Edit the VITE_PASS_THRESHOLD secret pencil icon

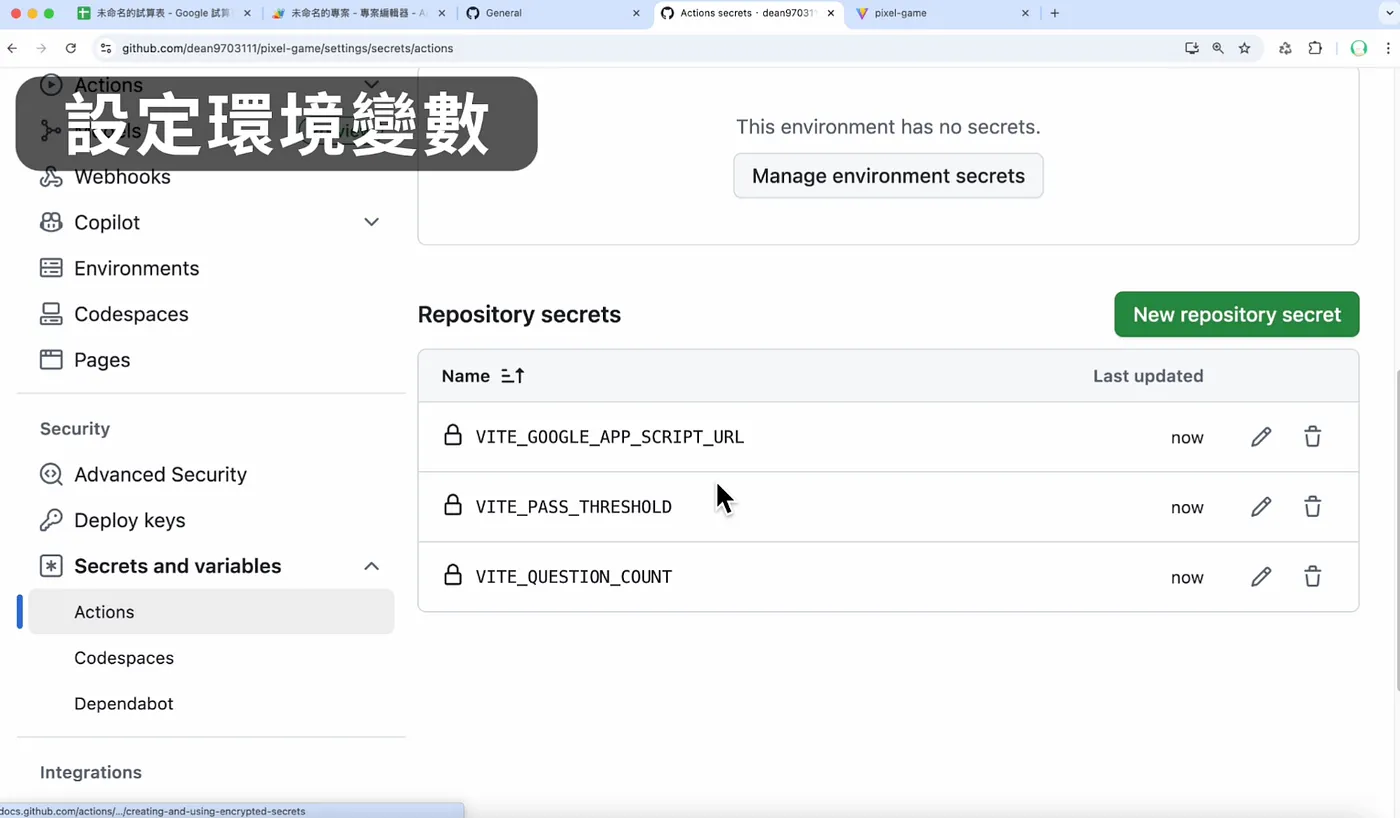(x=1261, y=507)
